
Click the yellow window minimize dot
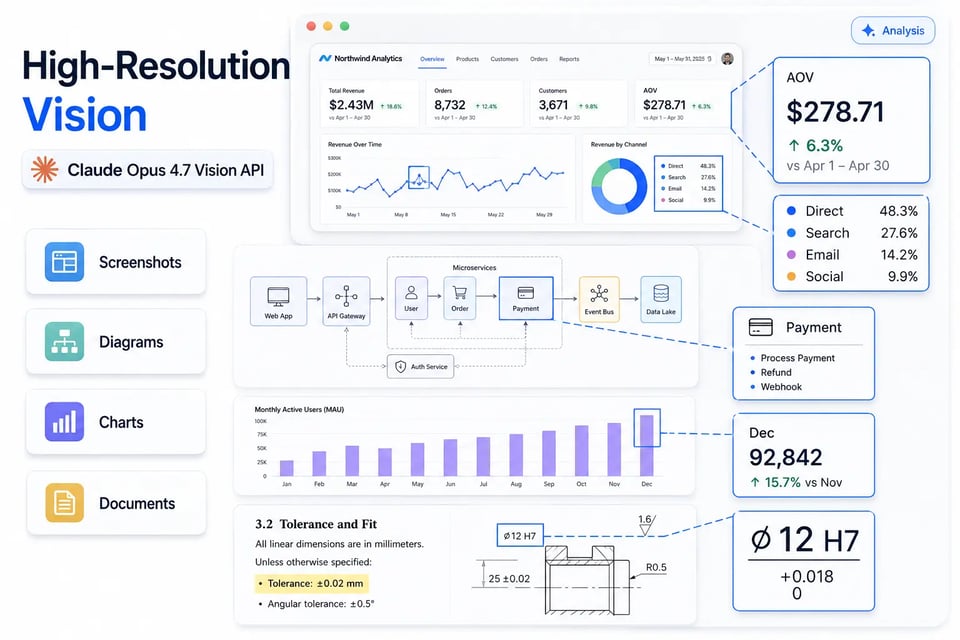coord(328,26)
